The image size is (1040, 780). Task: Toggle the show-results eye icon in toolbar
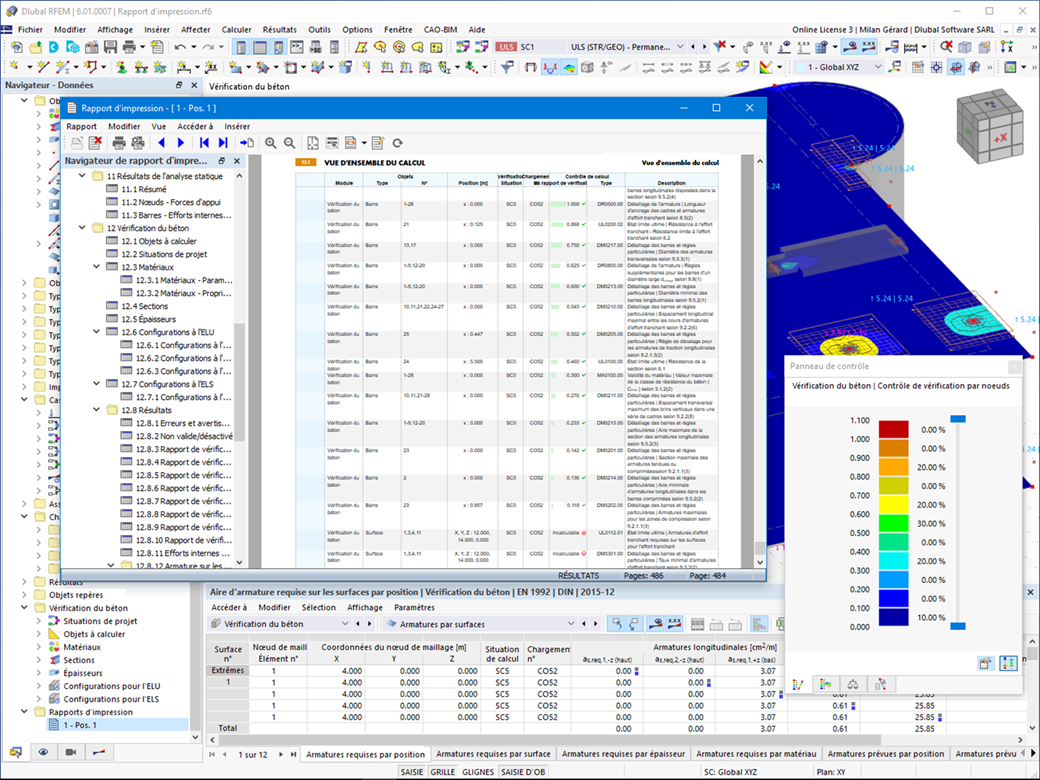(x=850, y=46)
